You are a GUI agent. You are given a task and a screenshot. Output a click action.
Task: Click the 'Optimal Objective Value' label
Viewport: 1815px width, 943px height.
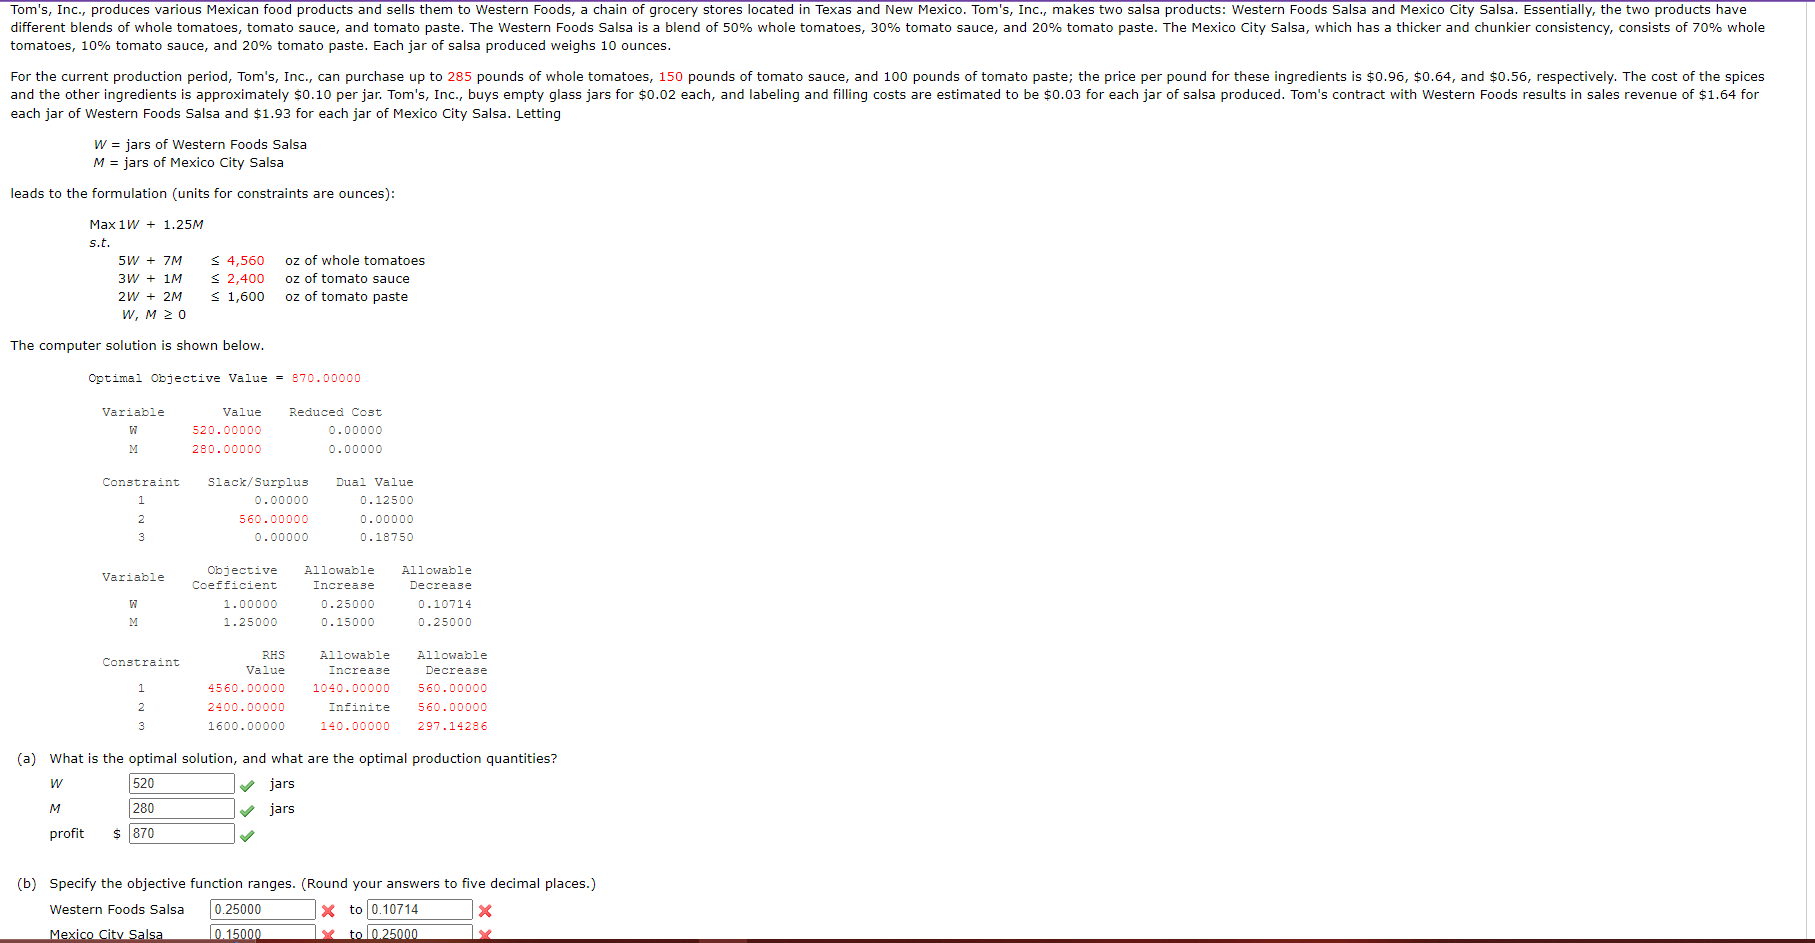point(178,379)
